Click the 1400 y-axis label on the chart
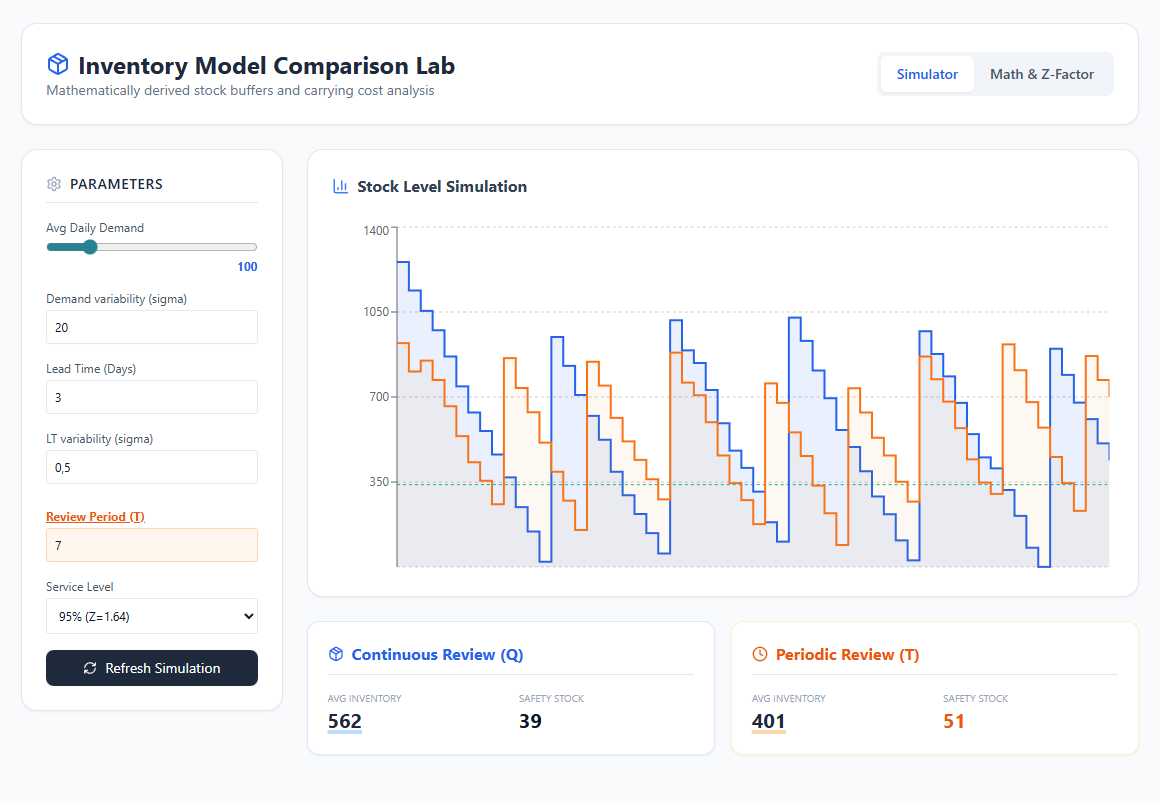This screenshot has height=803, width=1160. pos(376,230)
